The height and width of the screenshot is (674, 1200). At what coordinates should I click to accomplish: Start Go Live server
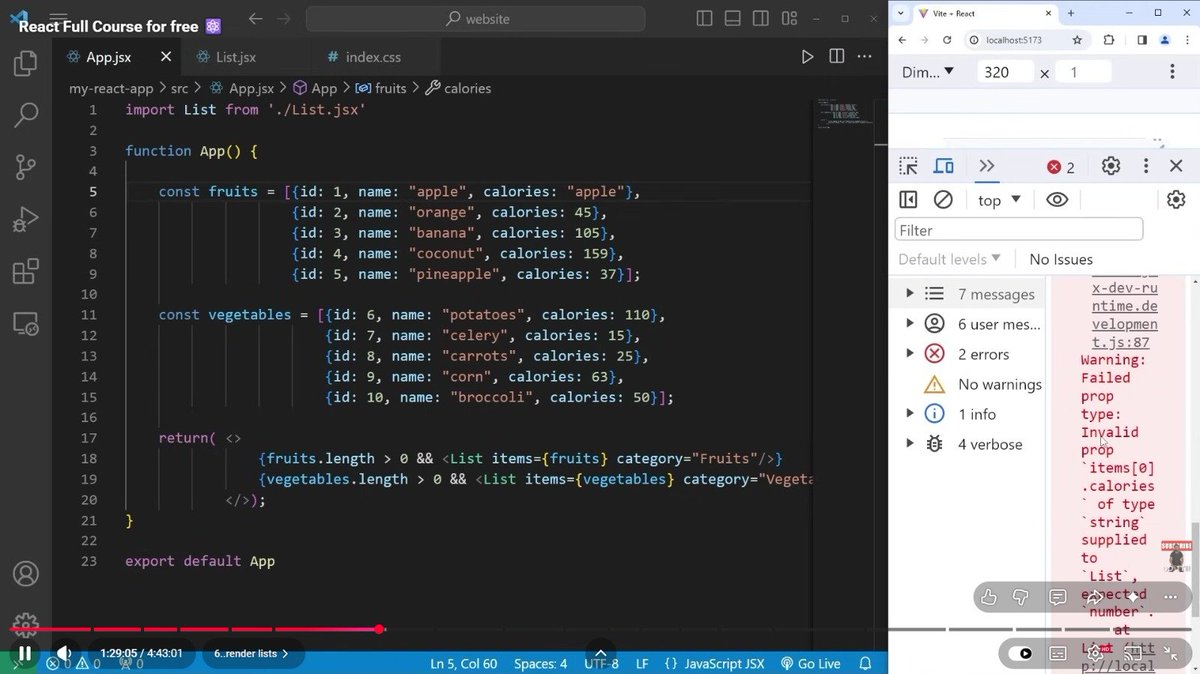pyautogui.click(x=811, y=664)
